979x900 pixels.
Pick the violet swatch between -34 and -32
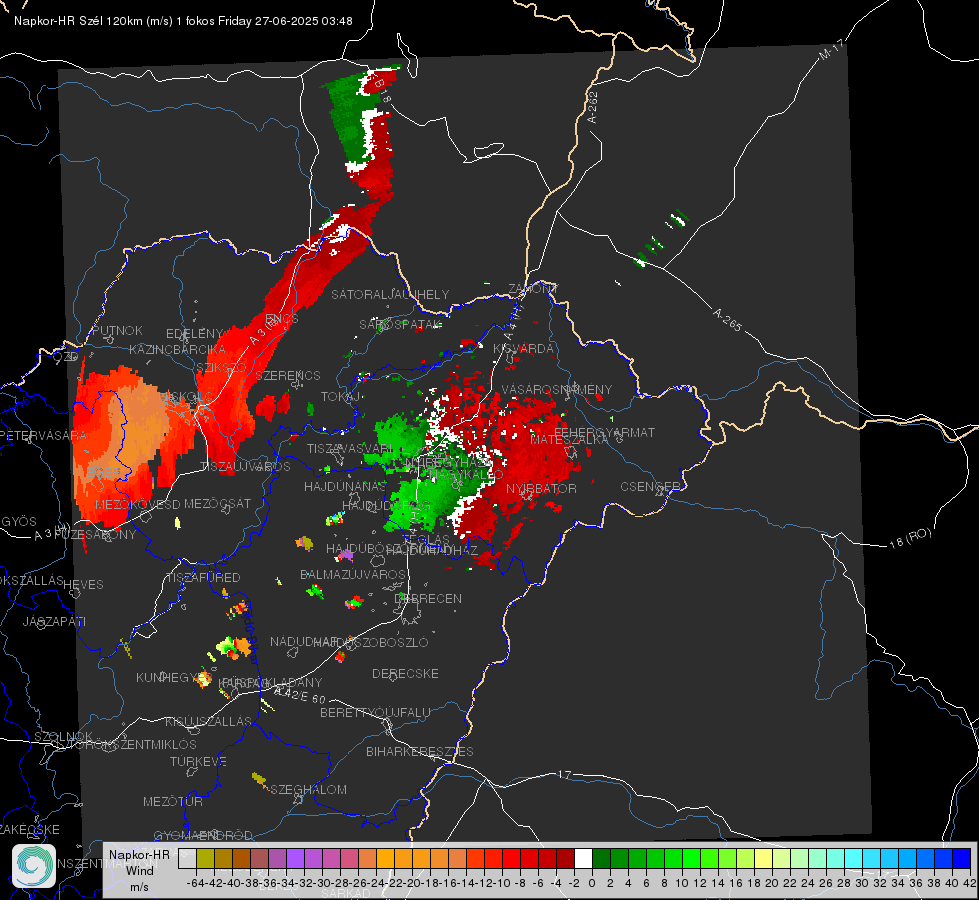tap(295, 858)
